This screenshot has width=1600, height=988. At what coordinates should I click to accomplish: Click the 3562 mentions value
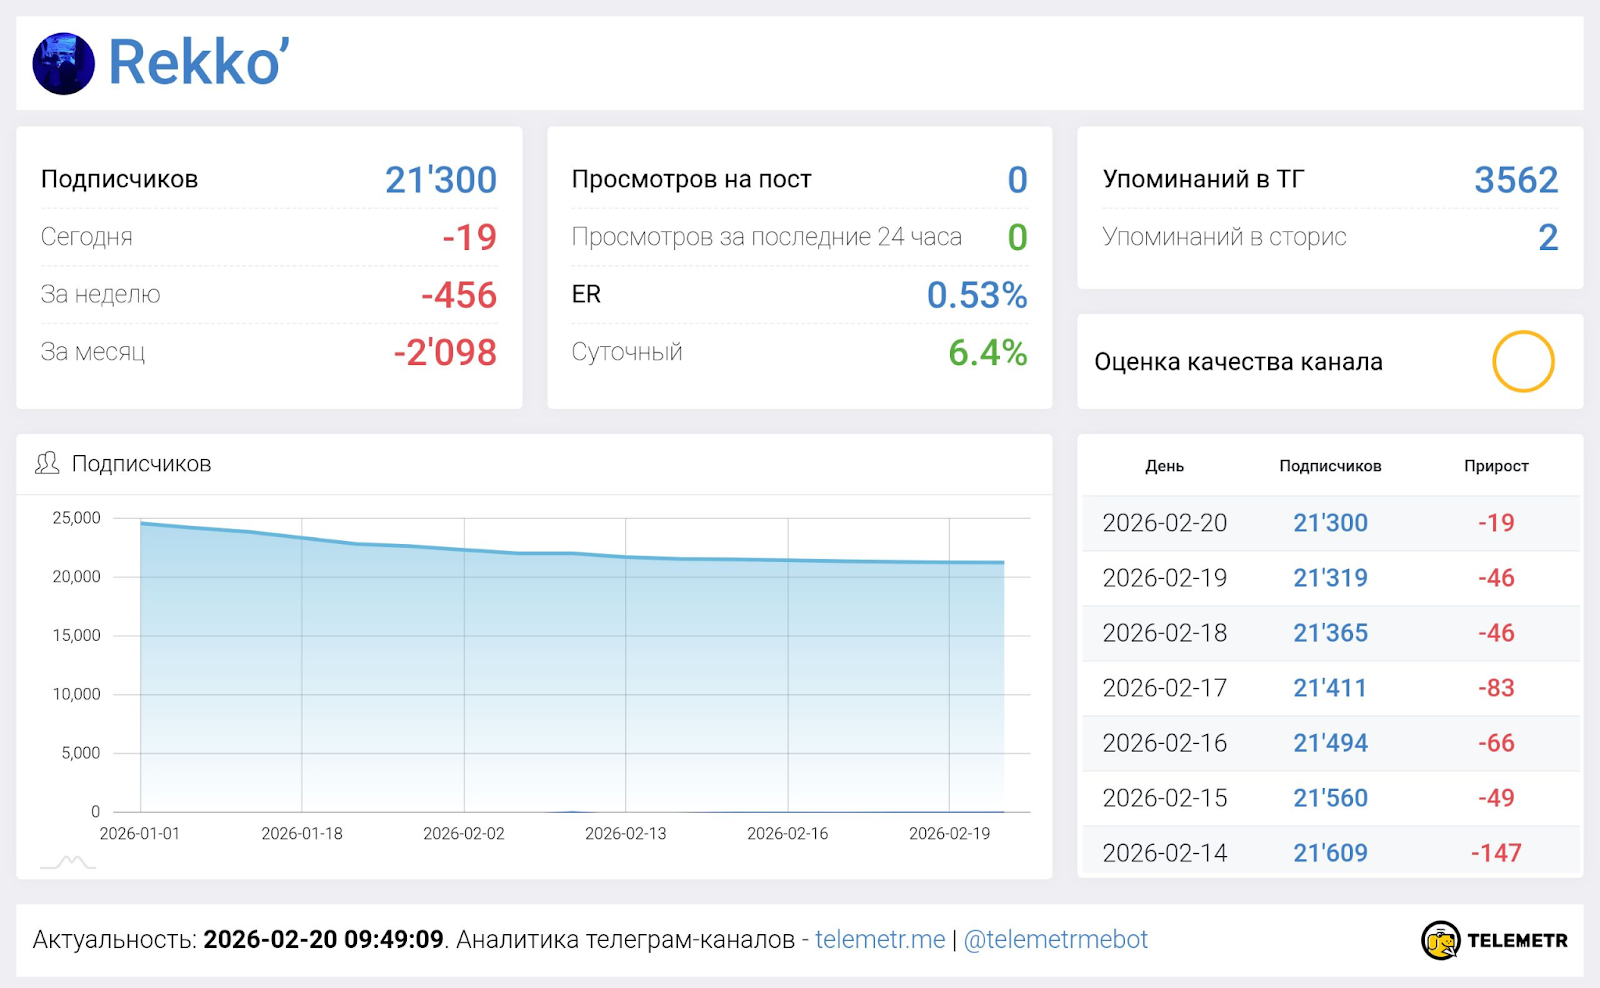1516,180
